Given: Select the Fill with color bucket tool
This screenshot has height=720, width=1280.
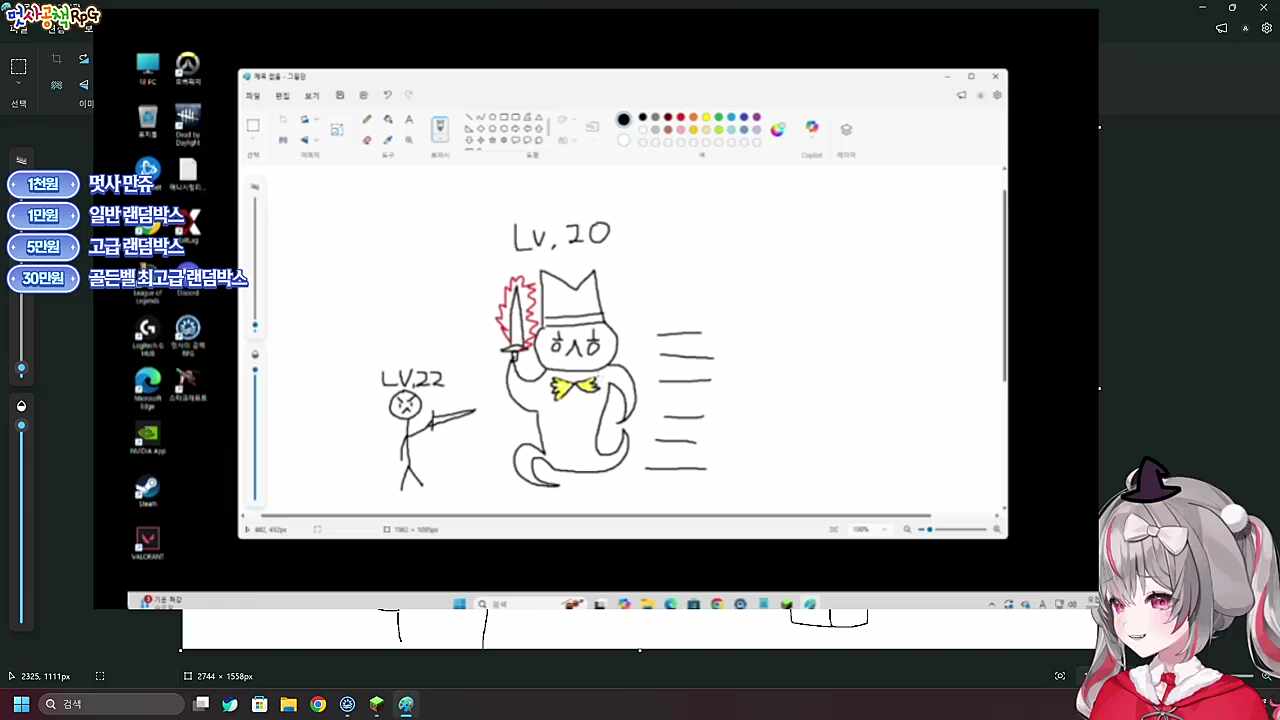Looking at the screenshot, I should 386,118.
